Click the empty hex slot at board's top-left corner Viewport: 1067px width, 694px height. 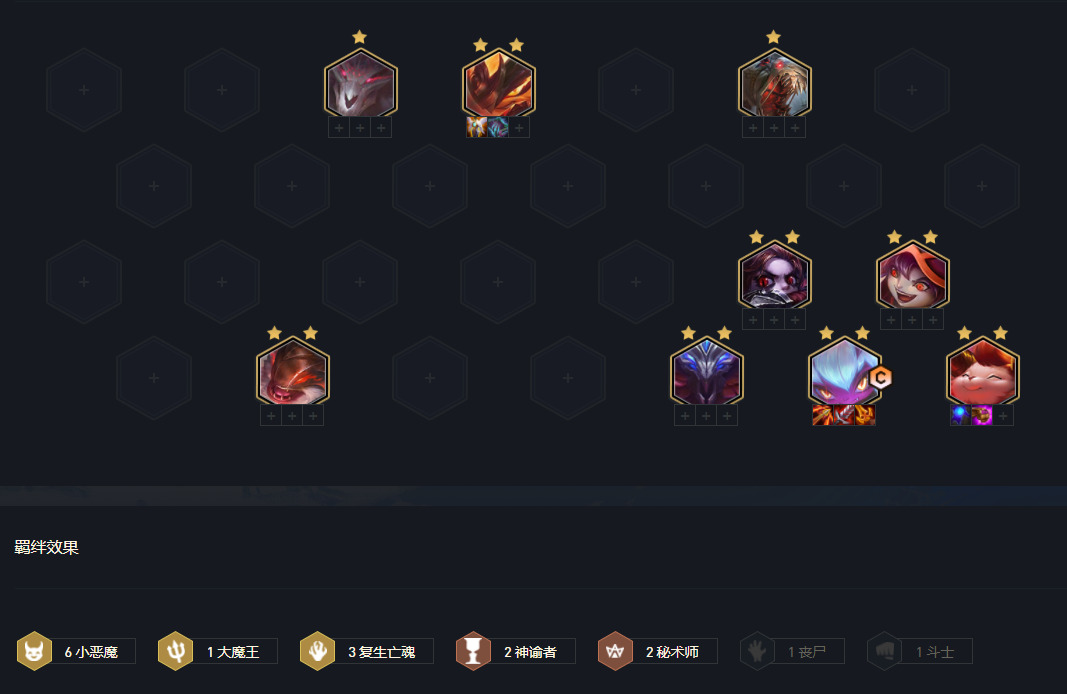(84, 90)
